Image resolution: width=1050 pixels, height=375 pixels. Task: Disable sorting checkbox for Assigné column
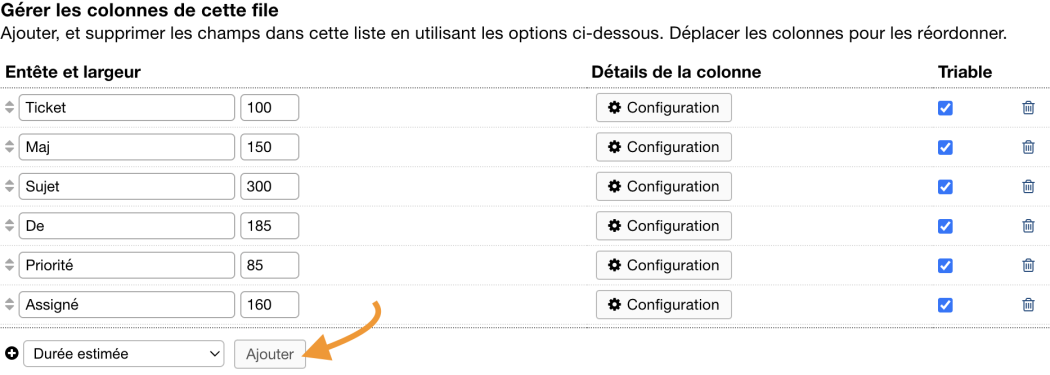pos(946,305)
